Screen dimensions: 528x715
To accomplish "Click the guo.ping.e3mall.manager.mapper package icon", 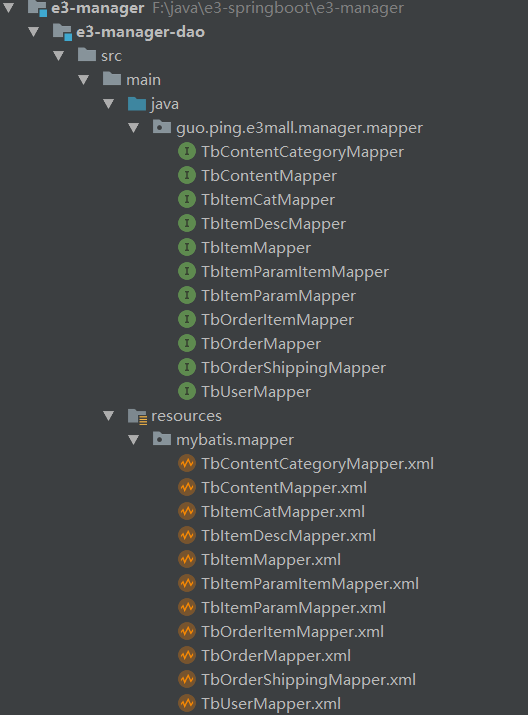I will tap(162, 127).
